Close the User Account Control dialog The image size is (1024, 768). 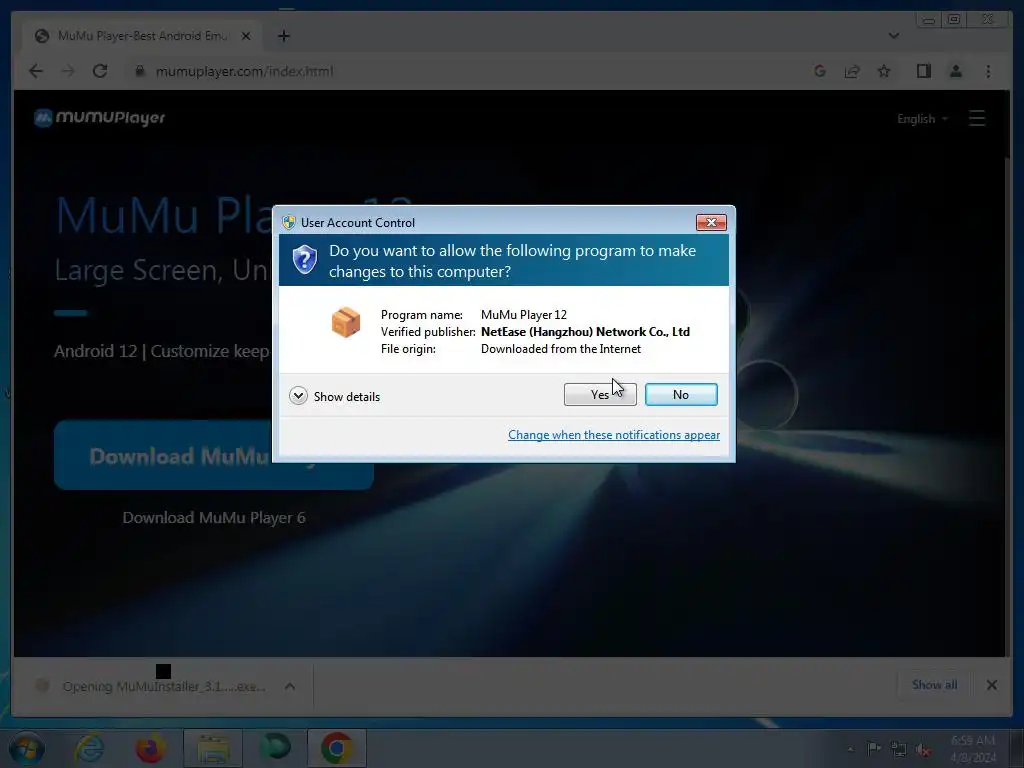pyautogui.click(x=711, y=223)
